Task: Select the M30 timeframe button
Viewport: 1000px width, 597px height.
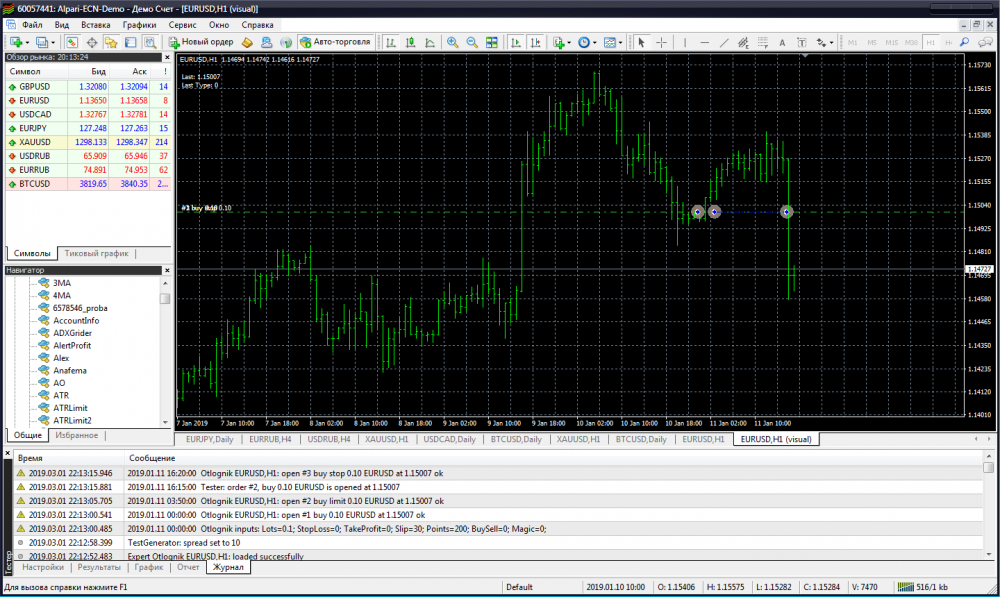Action: 911,42
